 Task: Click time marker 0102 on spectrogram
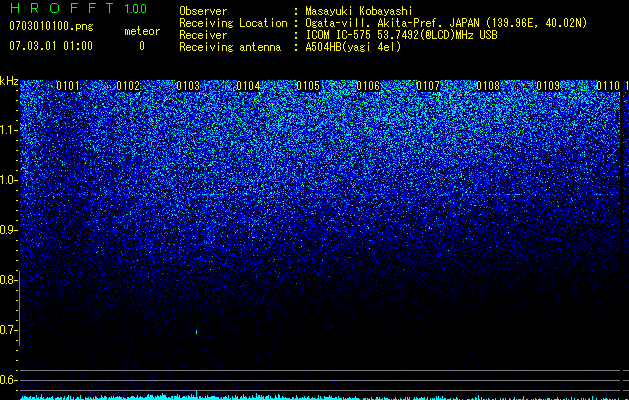click(128, 86)
